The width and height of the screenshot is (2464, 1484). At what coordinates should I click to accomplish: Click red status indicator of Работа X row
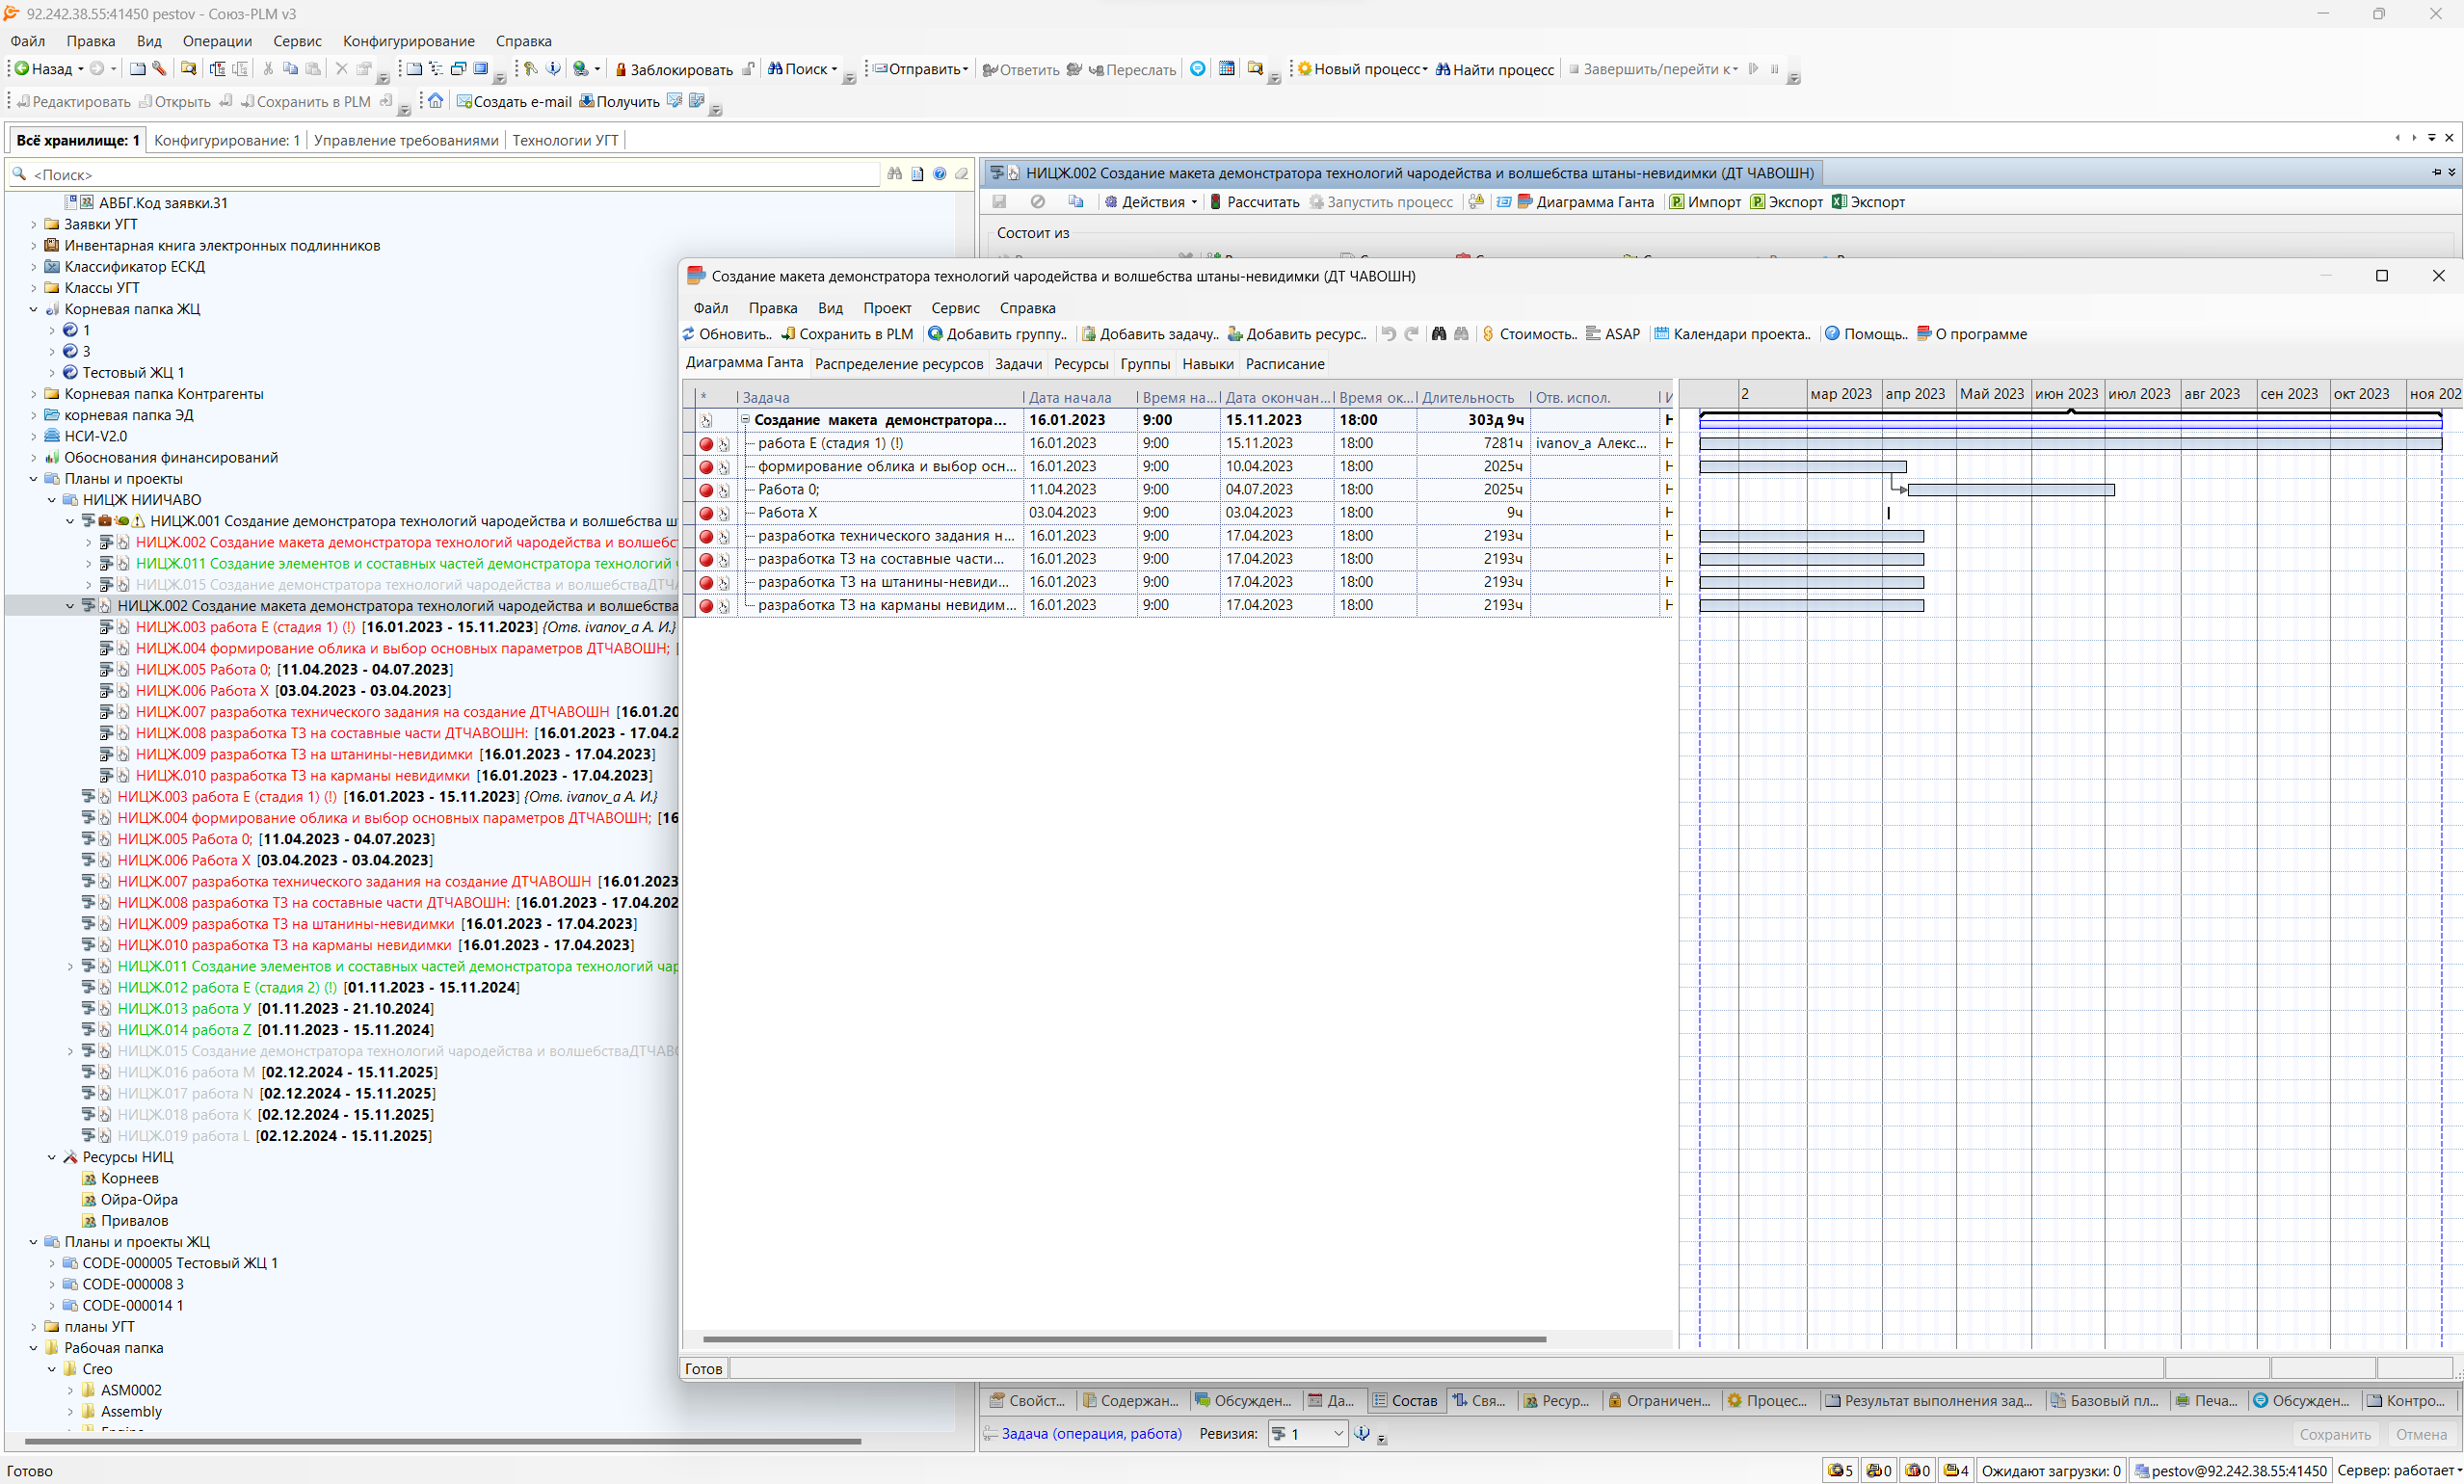(706, 513)
